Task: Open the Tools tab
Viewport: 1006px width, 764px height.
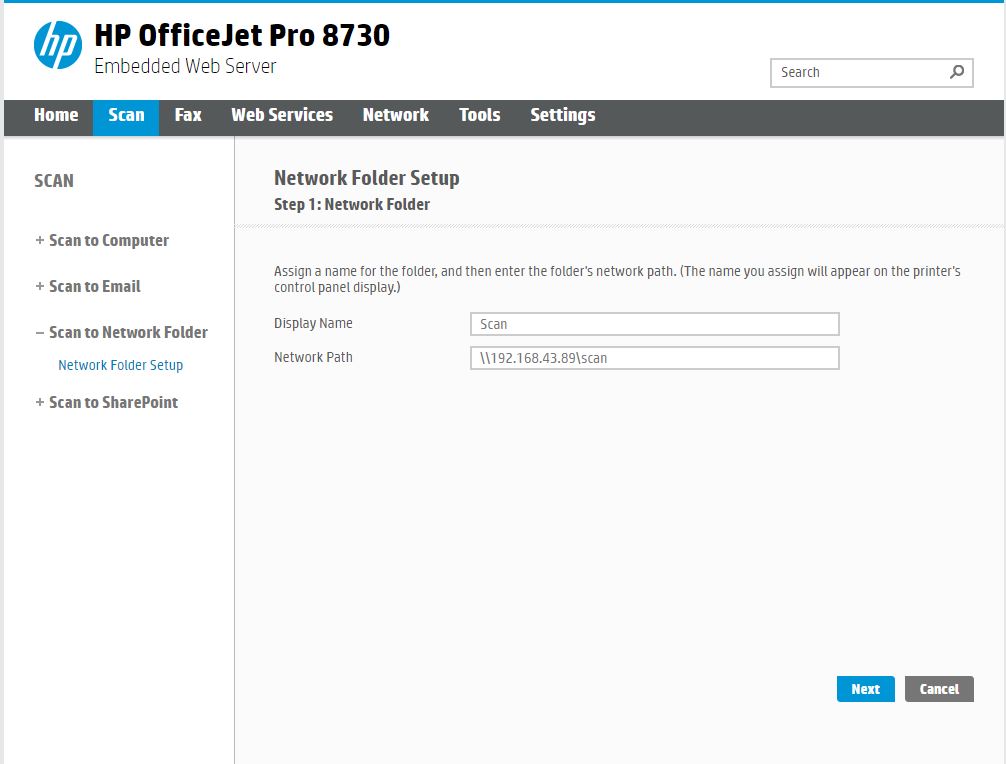Action: pos(480,115)
